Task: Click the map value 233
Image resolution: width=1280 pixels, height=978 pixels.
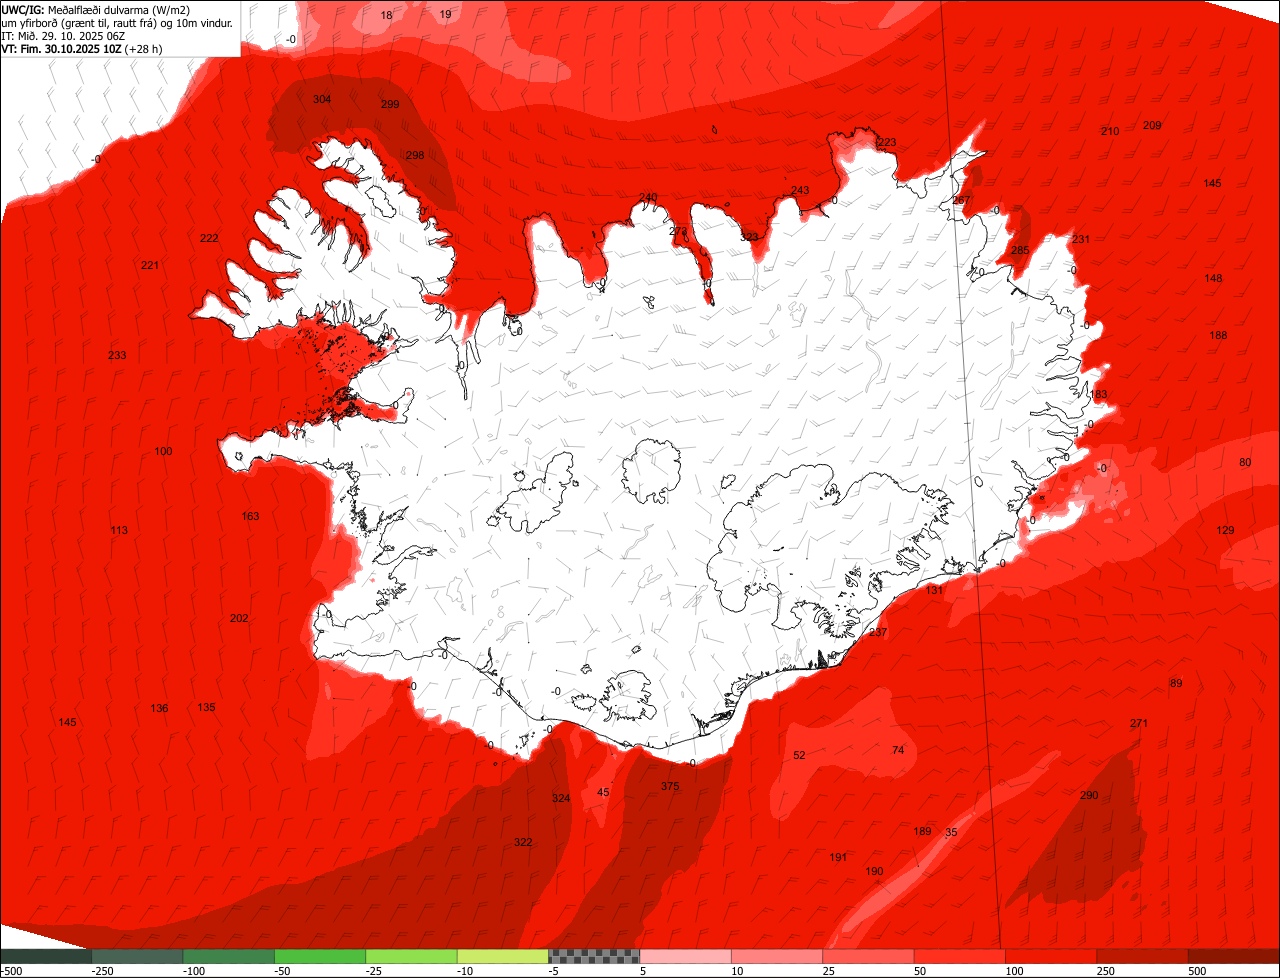Action: click(x=117, y=356)
